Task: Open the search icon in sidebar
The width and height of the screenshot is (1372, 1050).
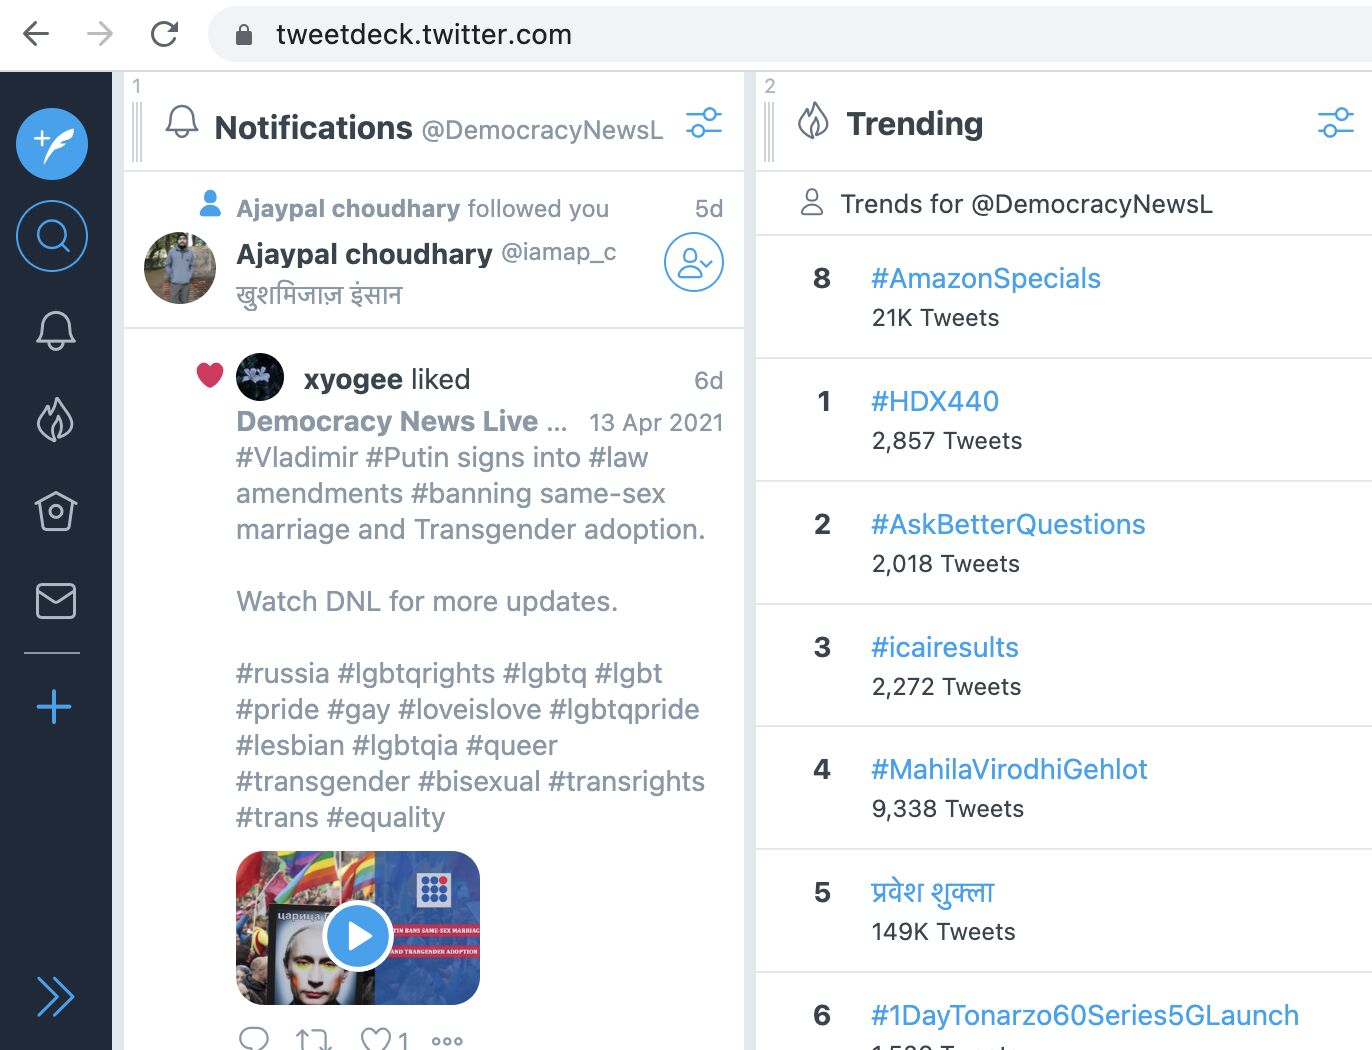Action: click(x=52, y=236)
